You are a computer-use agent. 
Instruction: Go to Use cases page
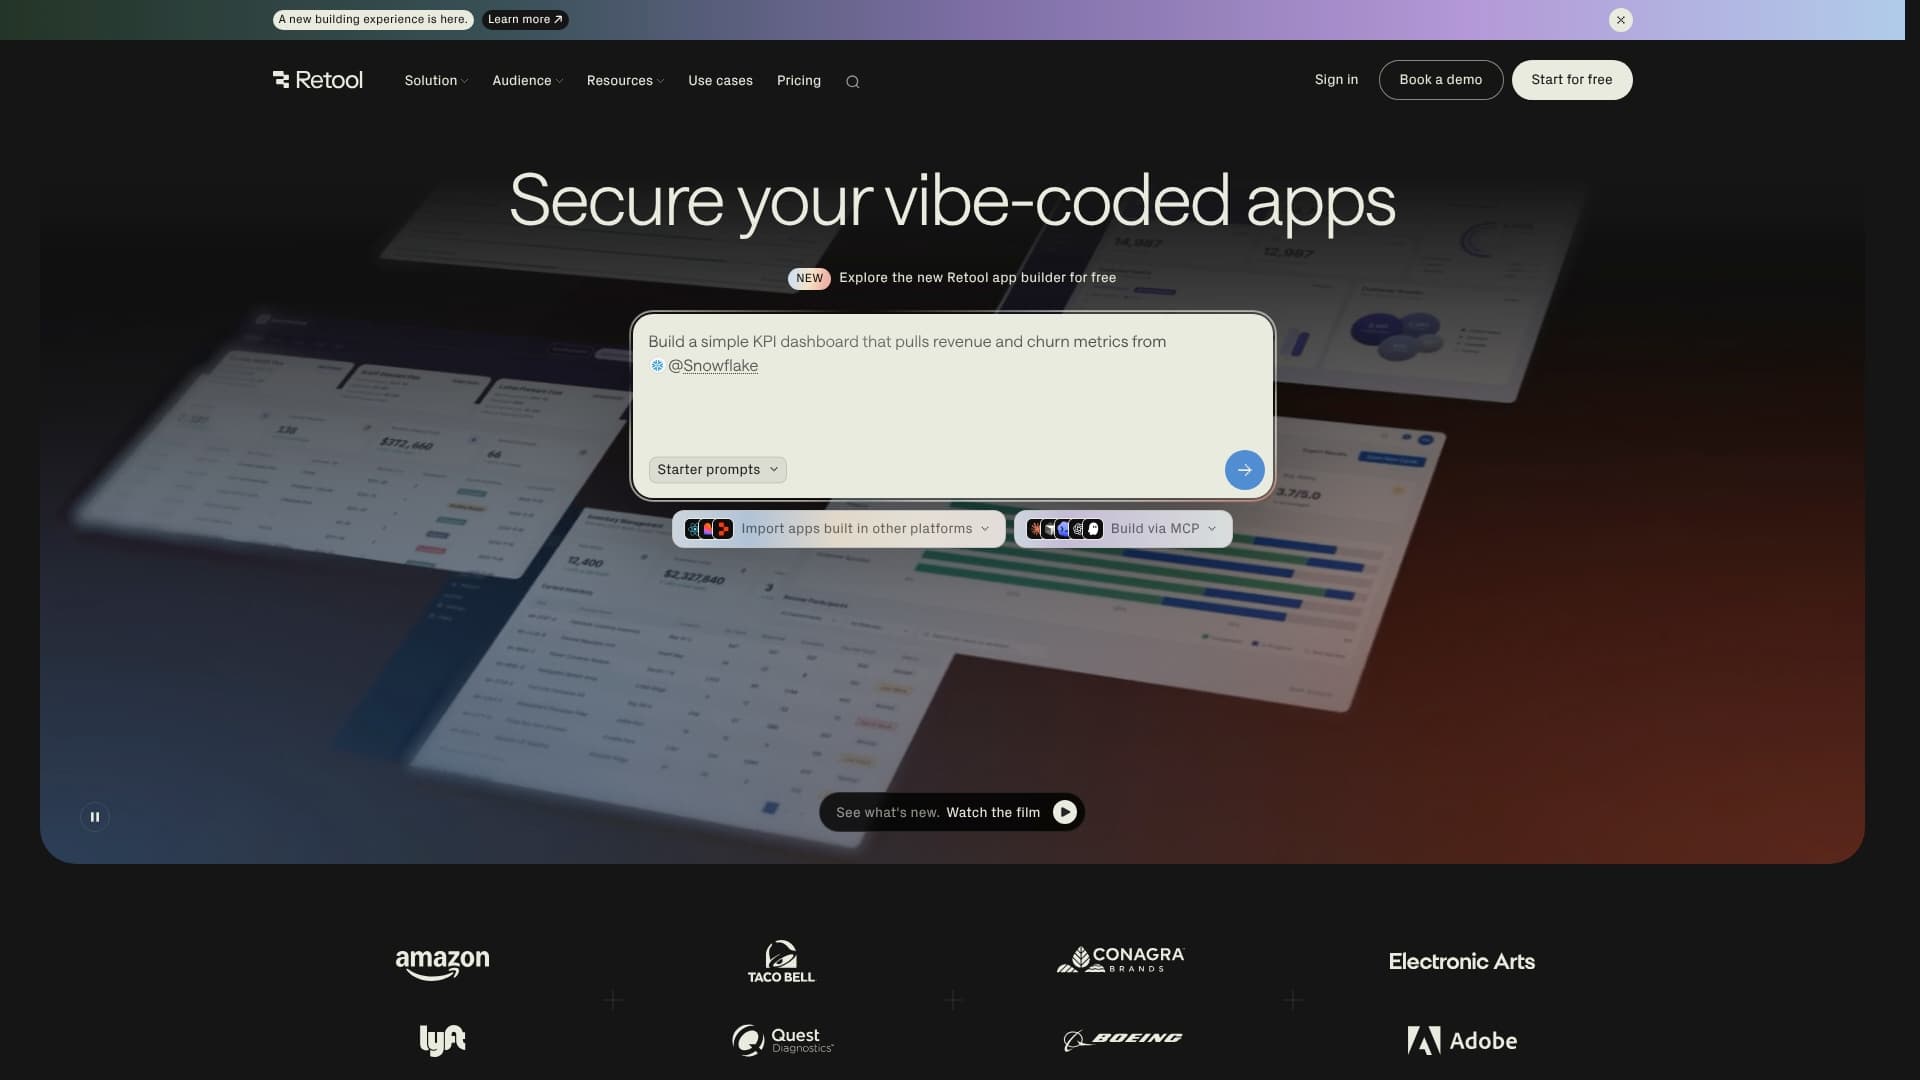(x=720, y=81)
